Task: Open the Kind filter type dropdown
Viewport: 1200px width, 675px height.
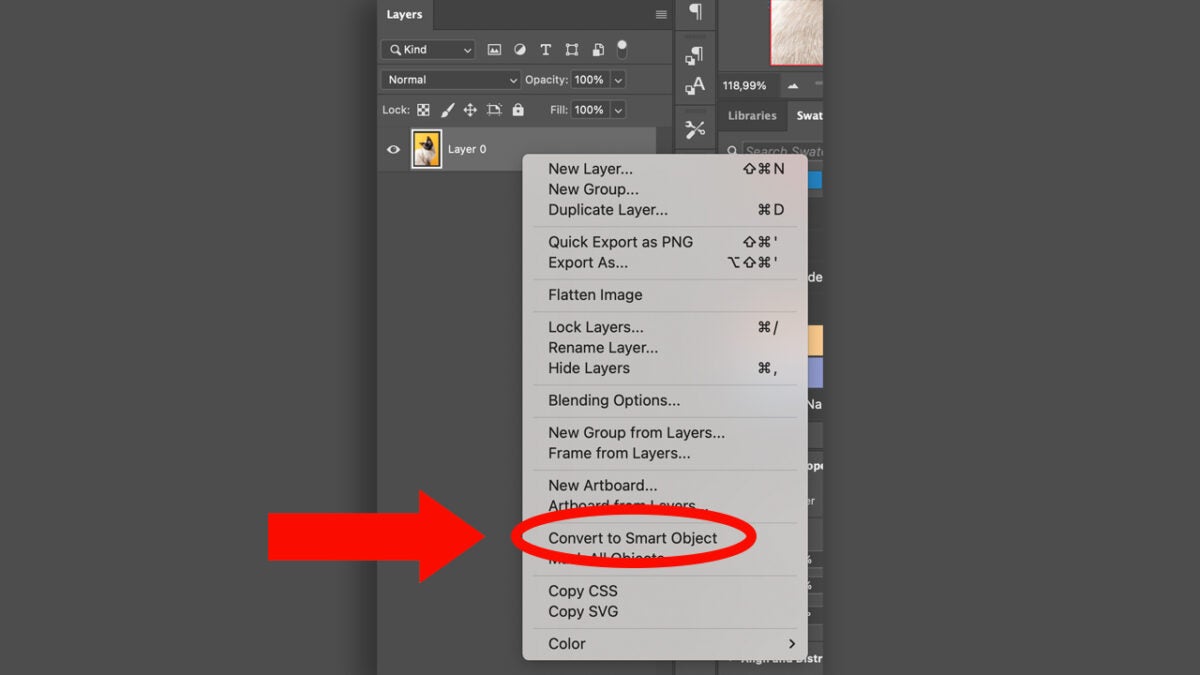Action: coord(428,50)
